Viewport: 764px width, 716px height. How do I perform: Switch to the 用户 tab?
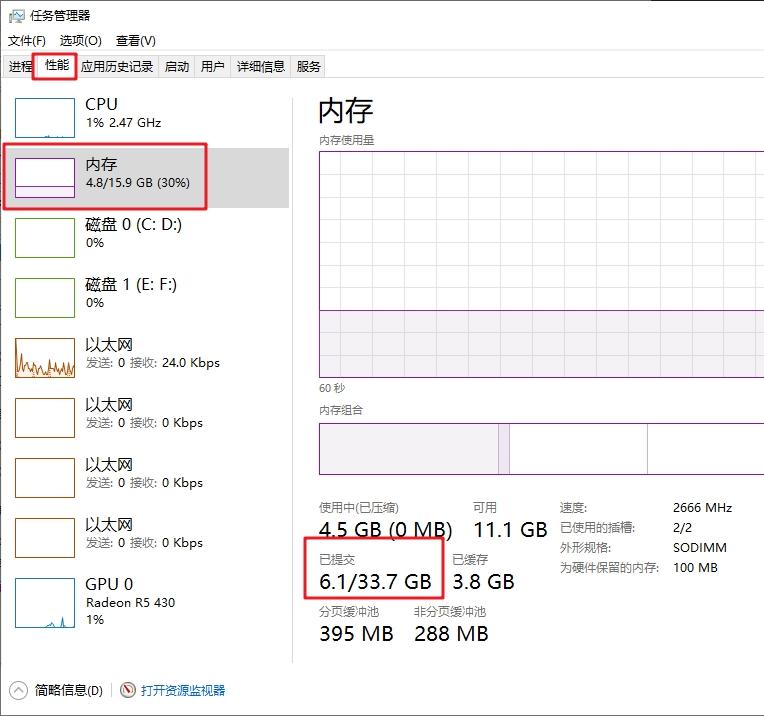coord(212,66)
